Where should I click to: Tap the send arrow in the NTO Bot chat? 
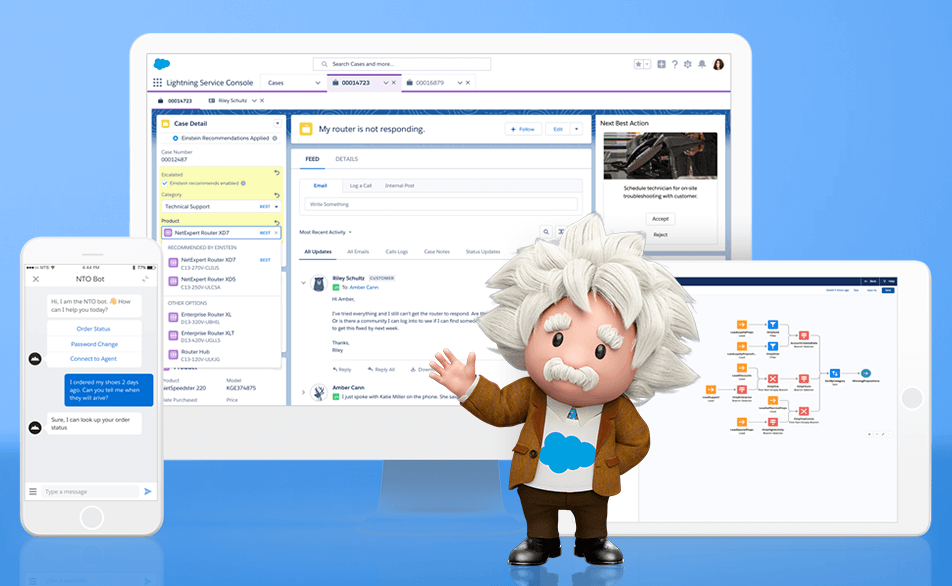[147, 491]
